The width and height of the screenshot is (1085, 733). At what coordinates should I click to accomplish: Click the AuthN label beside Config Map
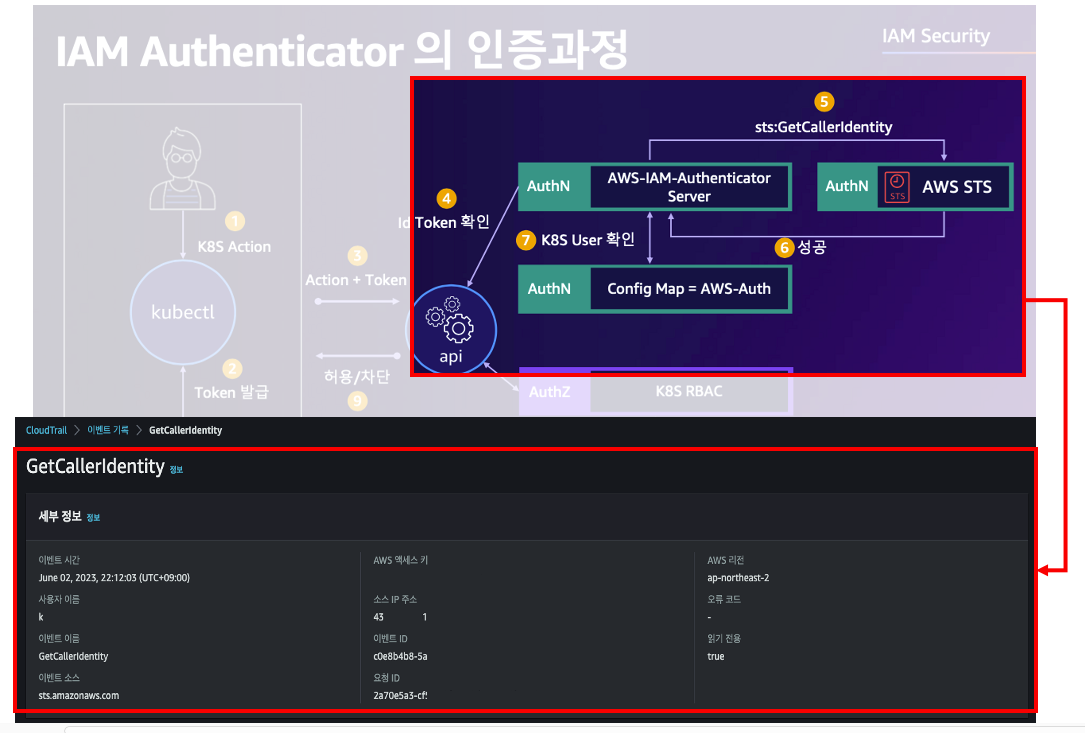[549, 289]
